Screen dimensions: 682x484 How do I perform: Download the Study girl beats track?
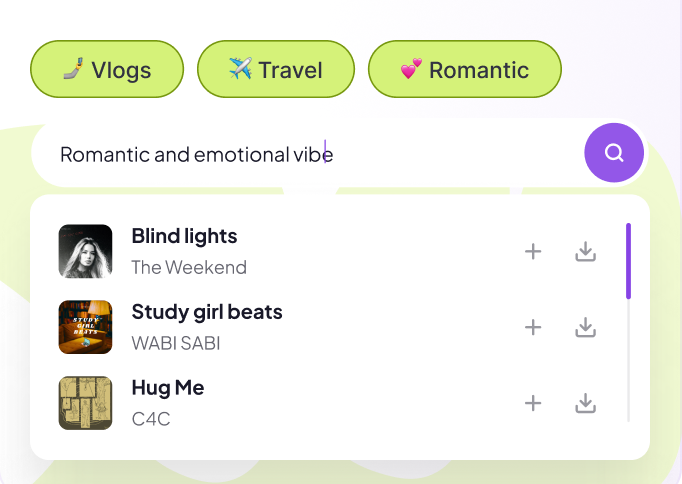click(x=586, y=327)
